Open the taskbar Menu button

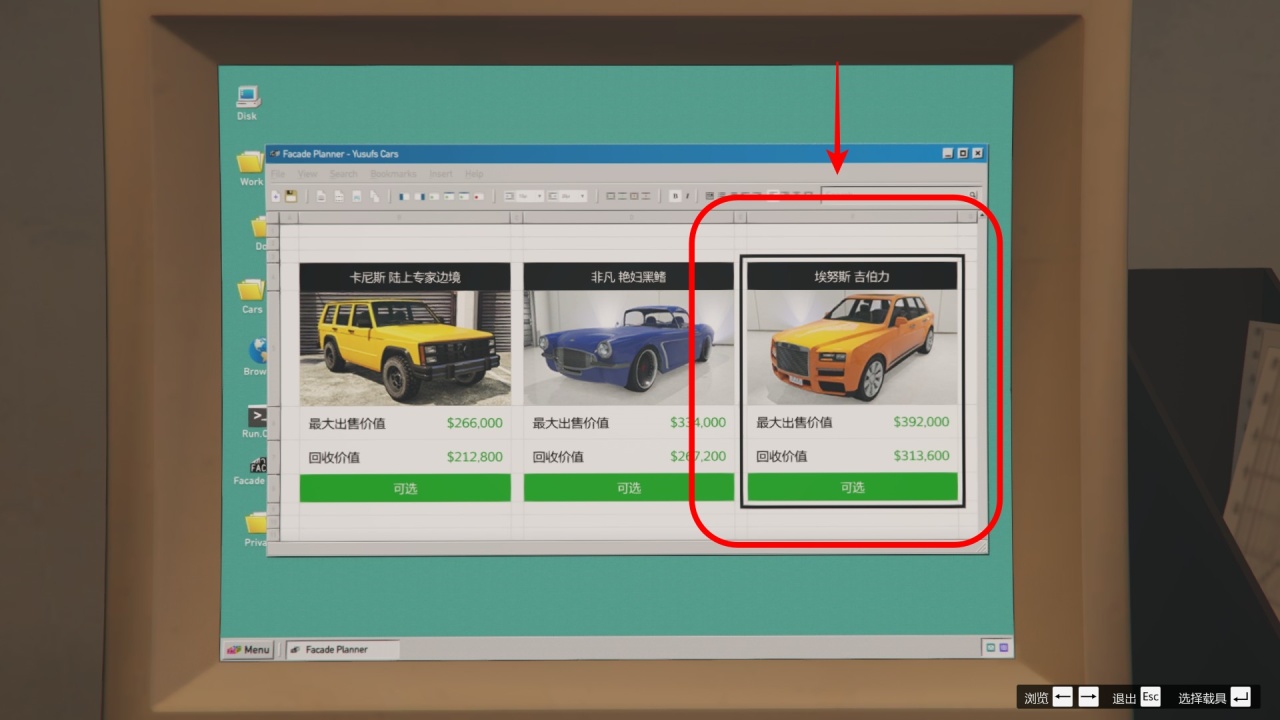point(247,649)
